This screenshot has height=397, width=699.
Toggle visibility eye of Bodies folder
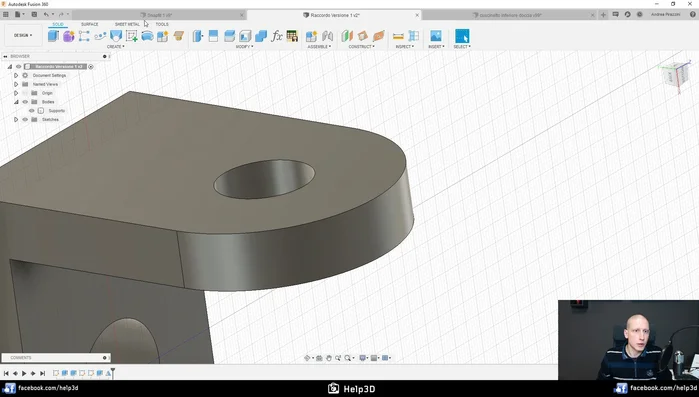pyautogui.click(x=25, y=102)
